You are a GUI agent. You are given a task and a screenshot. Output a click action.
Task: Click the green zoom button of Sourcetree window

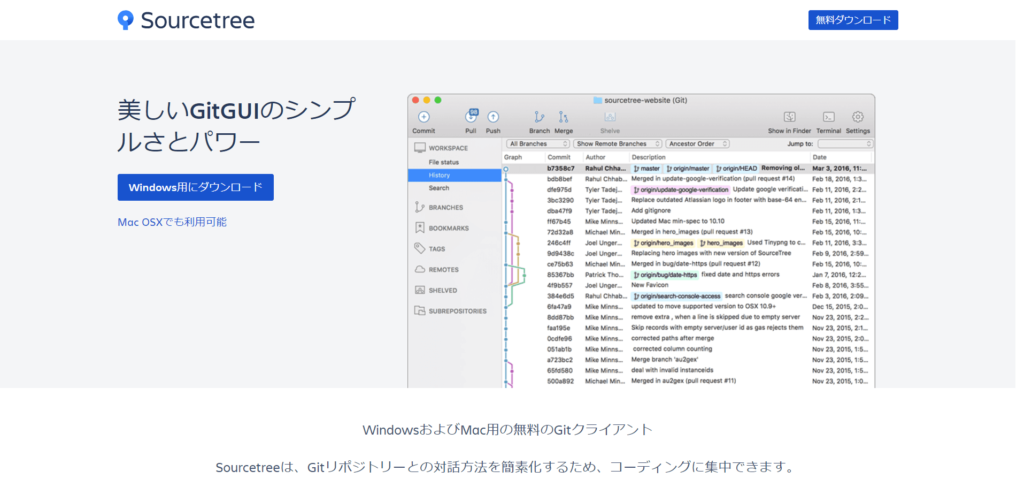[x=438, y=100]
